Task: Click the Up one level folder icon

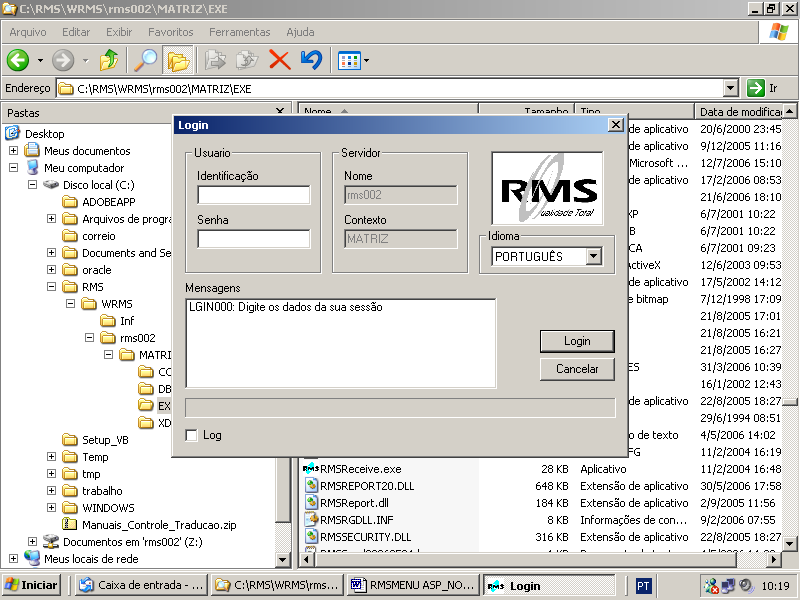Action: point(108,60)
